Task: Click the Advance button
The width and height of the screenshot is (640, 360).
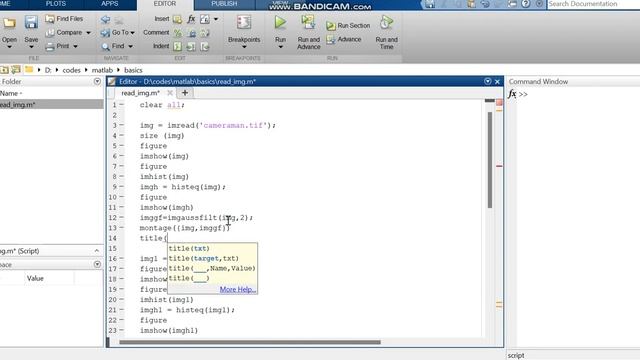Action: click(344, 39)
